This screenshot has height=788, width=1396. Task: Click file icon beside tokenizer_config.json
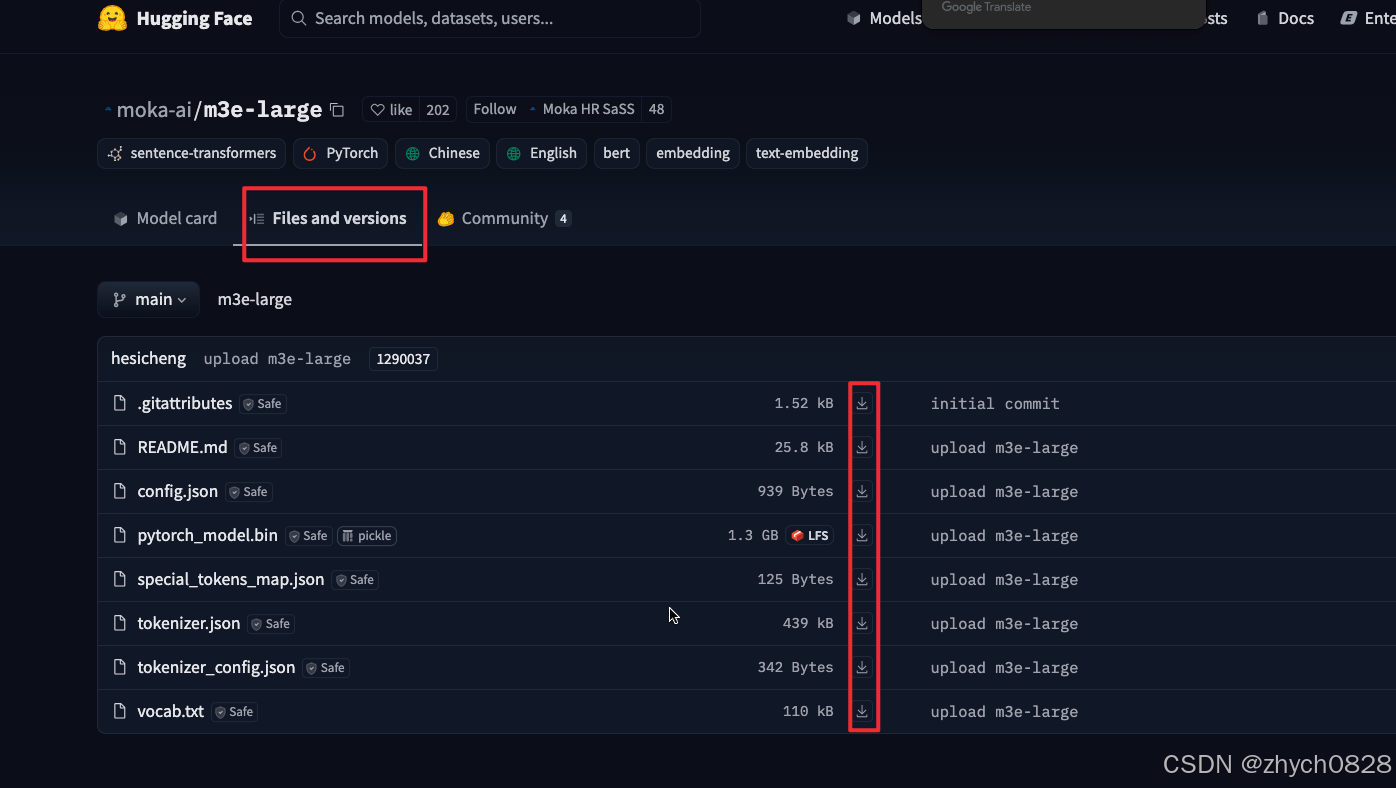[x=120, y=667]
